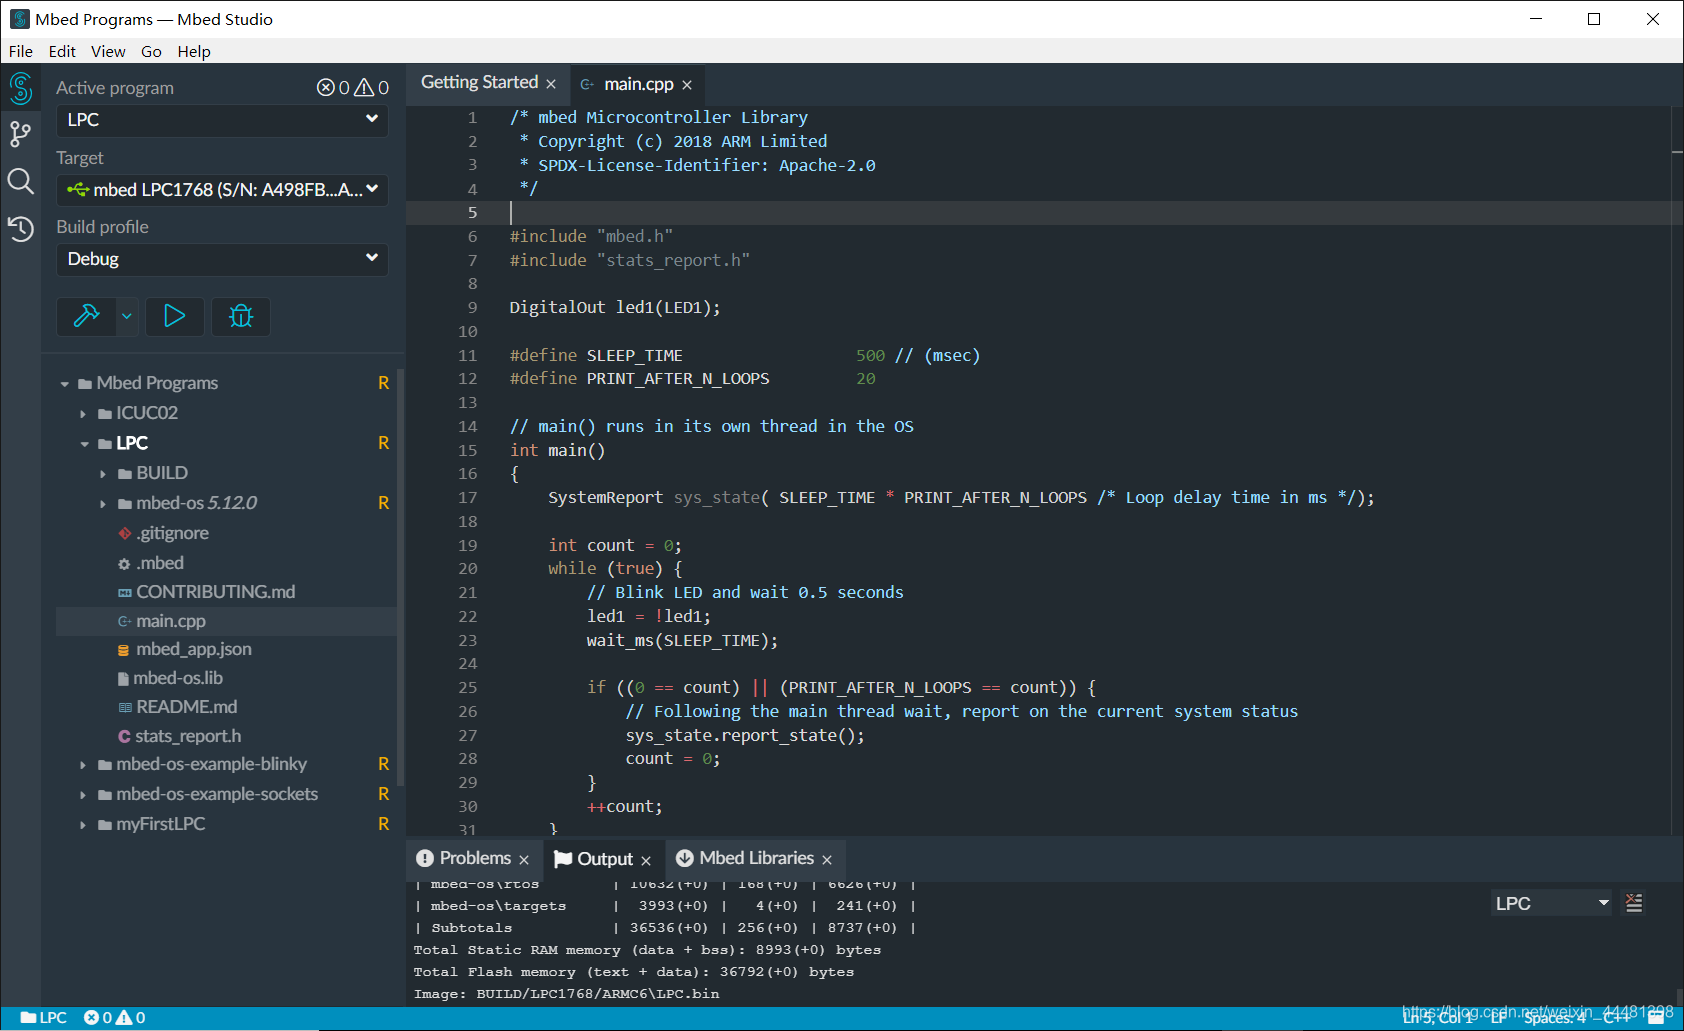Viewport: 1684px width, 1031px height.
Task: Click the Run program play button
Action: pos(174,316)
